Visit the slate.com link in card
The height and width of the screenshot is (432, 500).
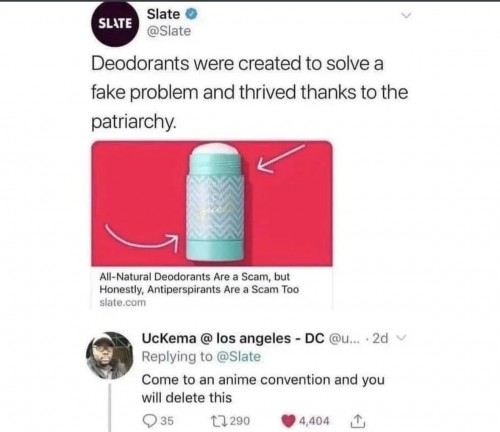(123, 302)
